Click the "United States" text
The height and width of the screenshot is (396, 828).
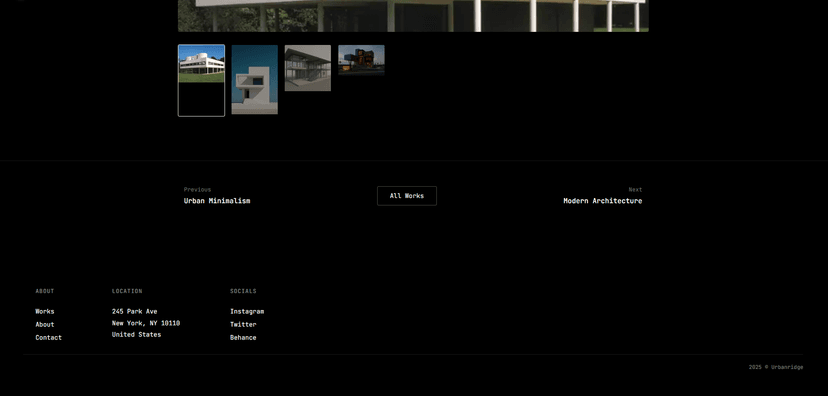tap(136, 335)
